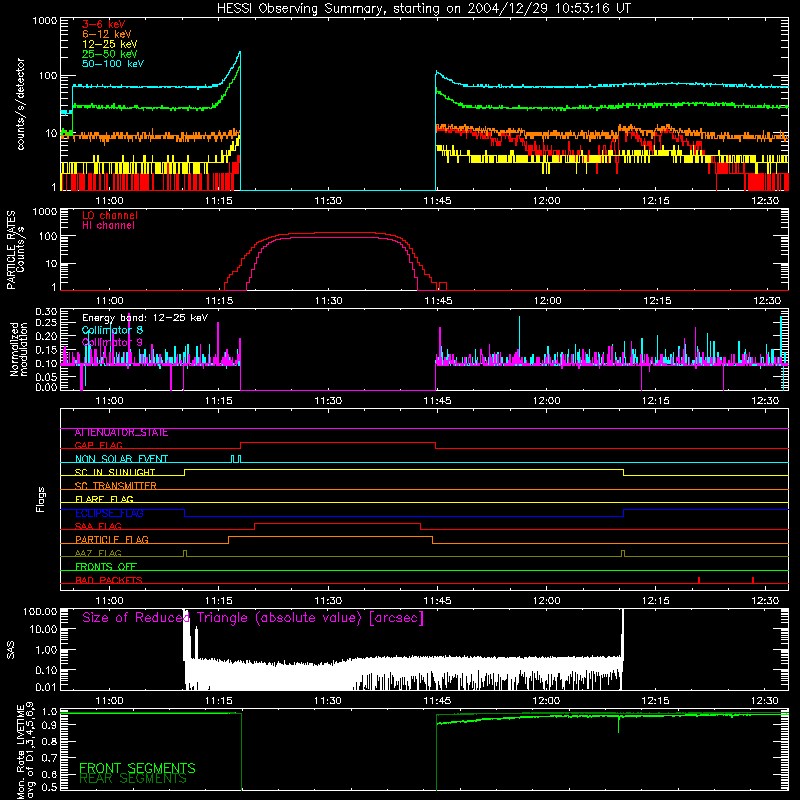Screen dimensions: 800x800
Task: Click the FLARE_FLAG label
Action: pos(104,499)
